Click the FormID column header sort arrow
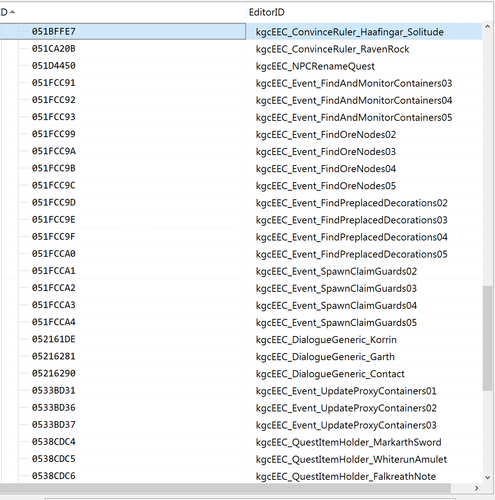This screenshot has height=500, width=495. [x=12, y=12]
